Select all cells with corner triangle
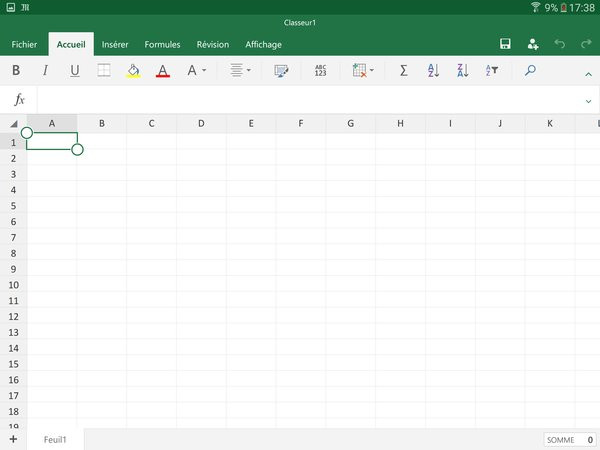600x450 pixels. [14, 124]
